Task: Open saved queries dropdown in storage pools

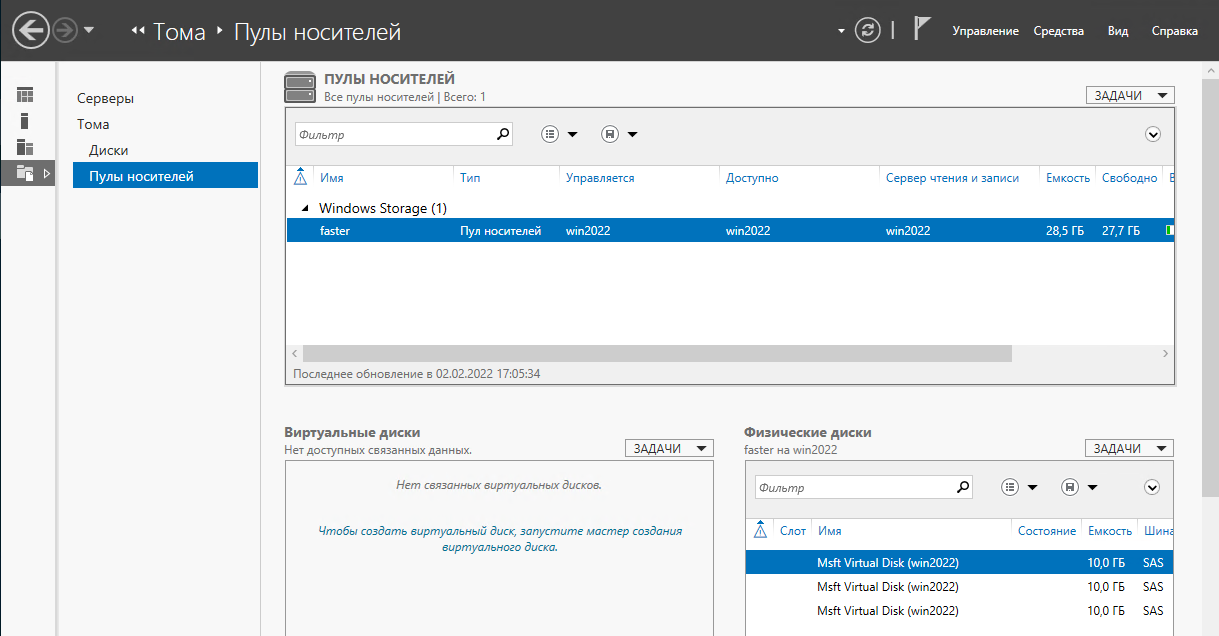Action: tap(618, 134)
